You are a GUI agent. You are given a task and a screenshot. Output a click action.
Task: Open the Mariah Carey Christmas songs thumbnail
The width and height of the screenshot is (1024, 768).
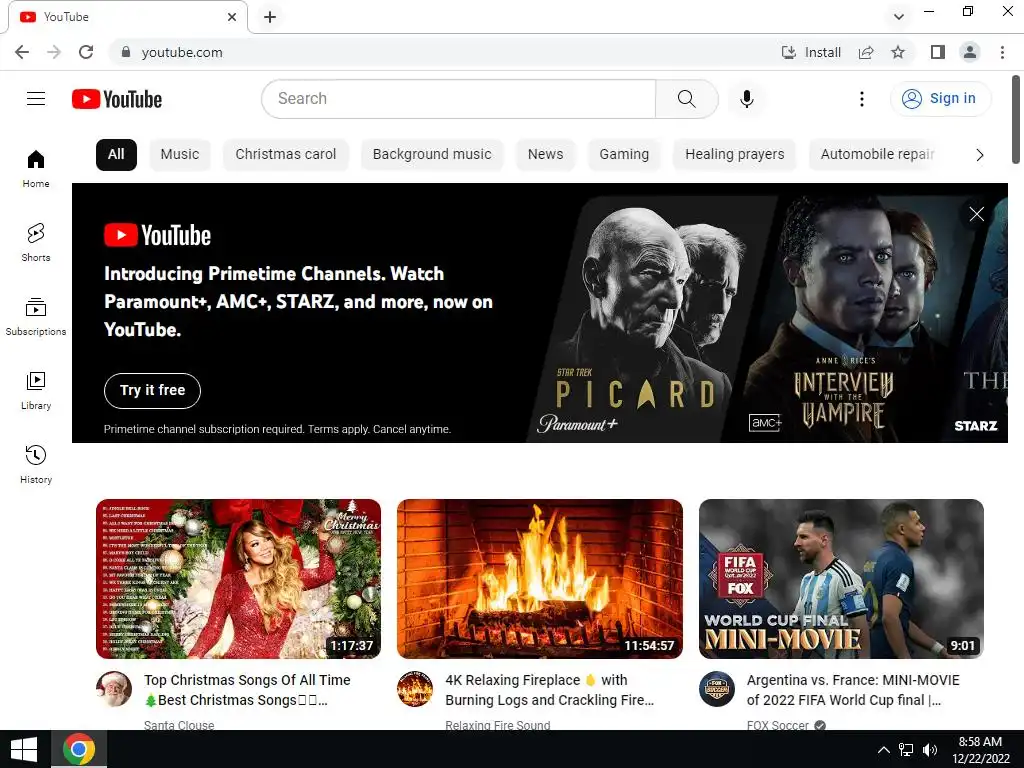click(x=238, y=579)
